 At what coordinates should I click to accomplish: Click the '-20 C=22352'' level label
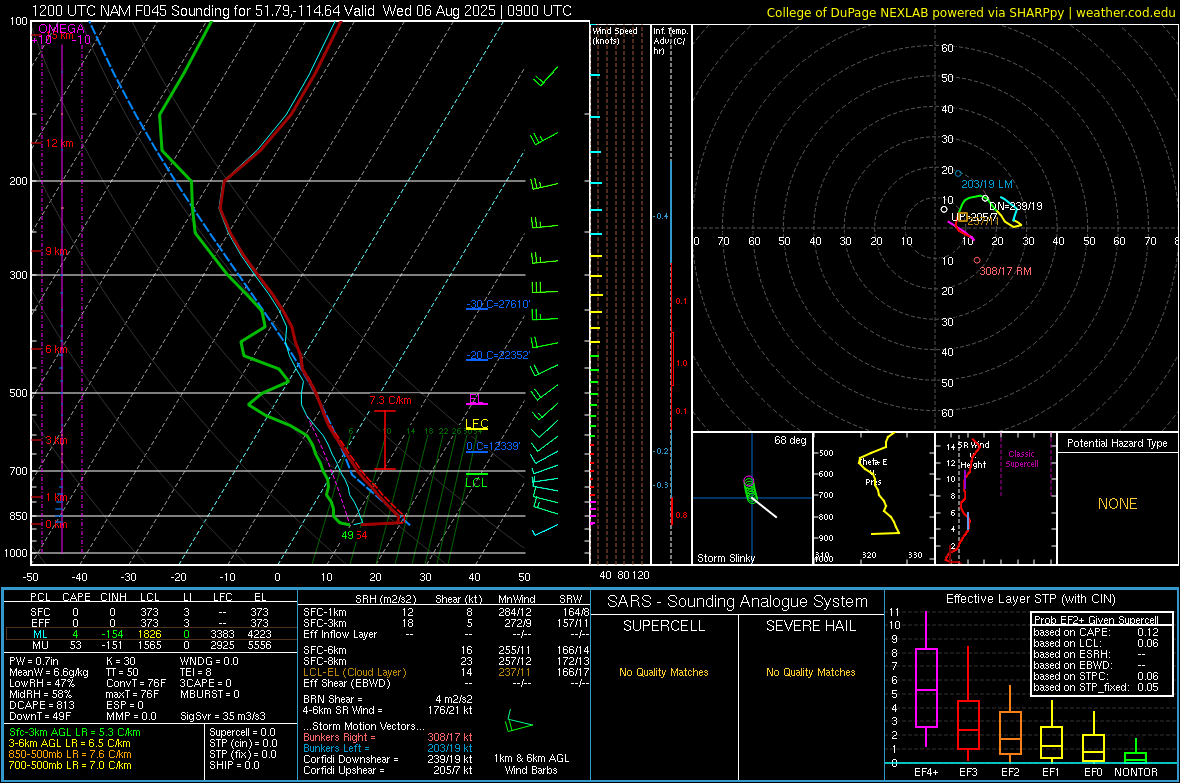pos(498,355)
